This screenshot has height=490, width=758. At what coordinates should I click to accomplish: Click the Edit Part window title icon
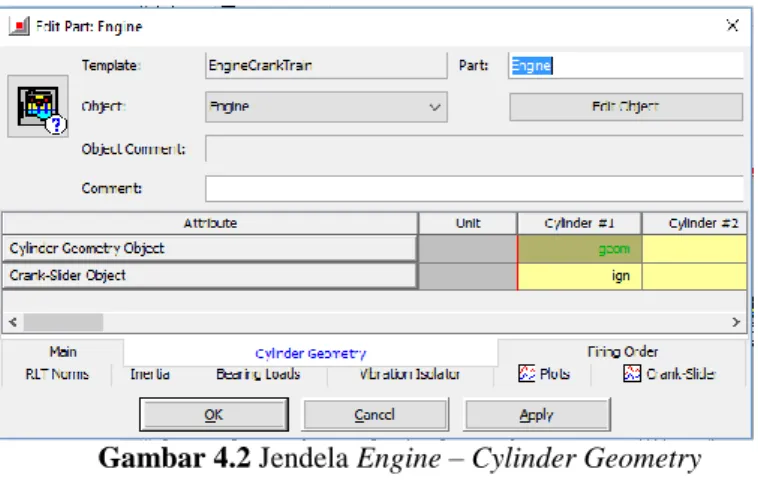19,26
